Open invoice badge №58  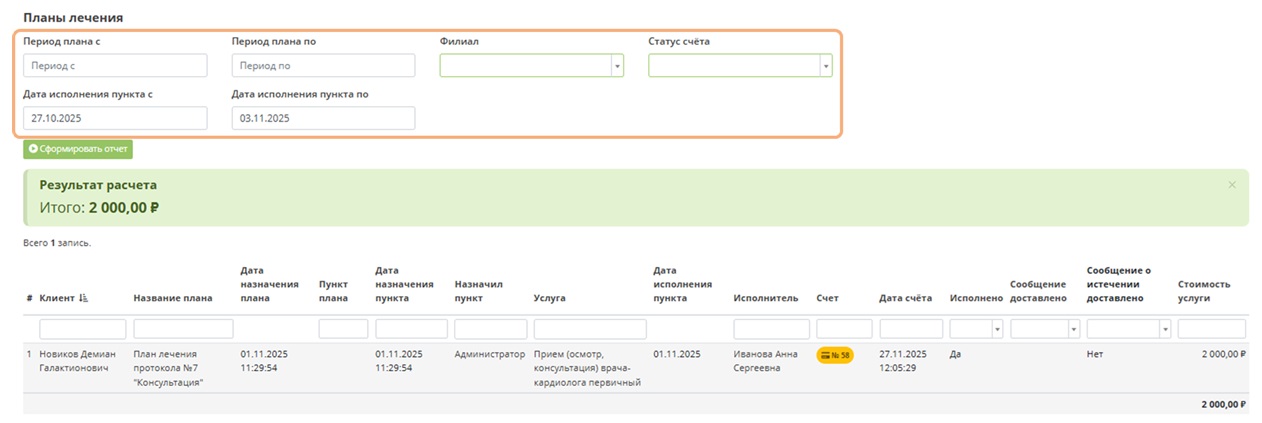(x=835, y=355)
